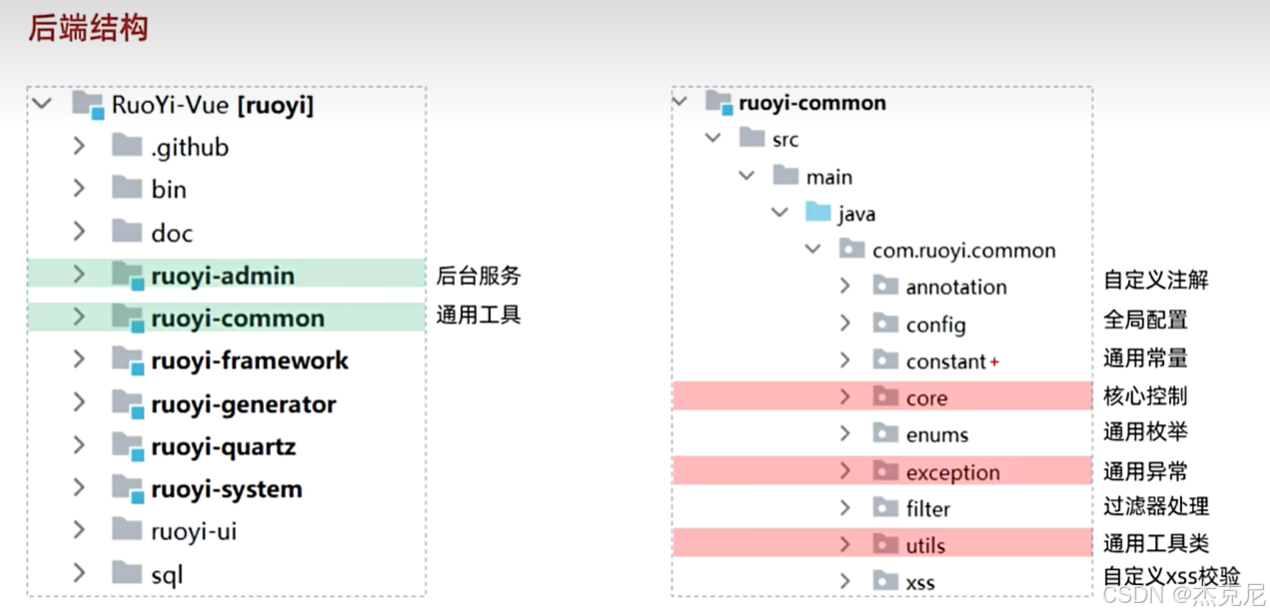This screenshot has width=1270, height=616.
Task: Select the doc tree row label
Action: coord(172,233)
